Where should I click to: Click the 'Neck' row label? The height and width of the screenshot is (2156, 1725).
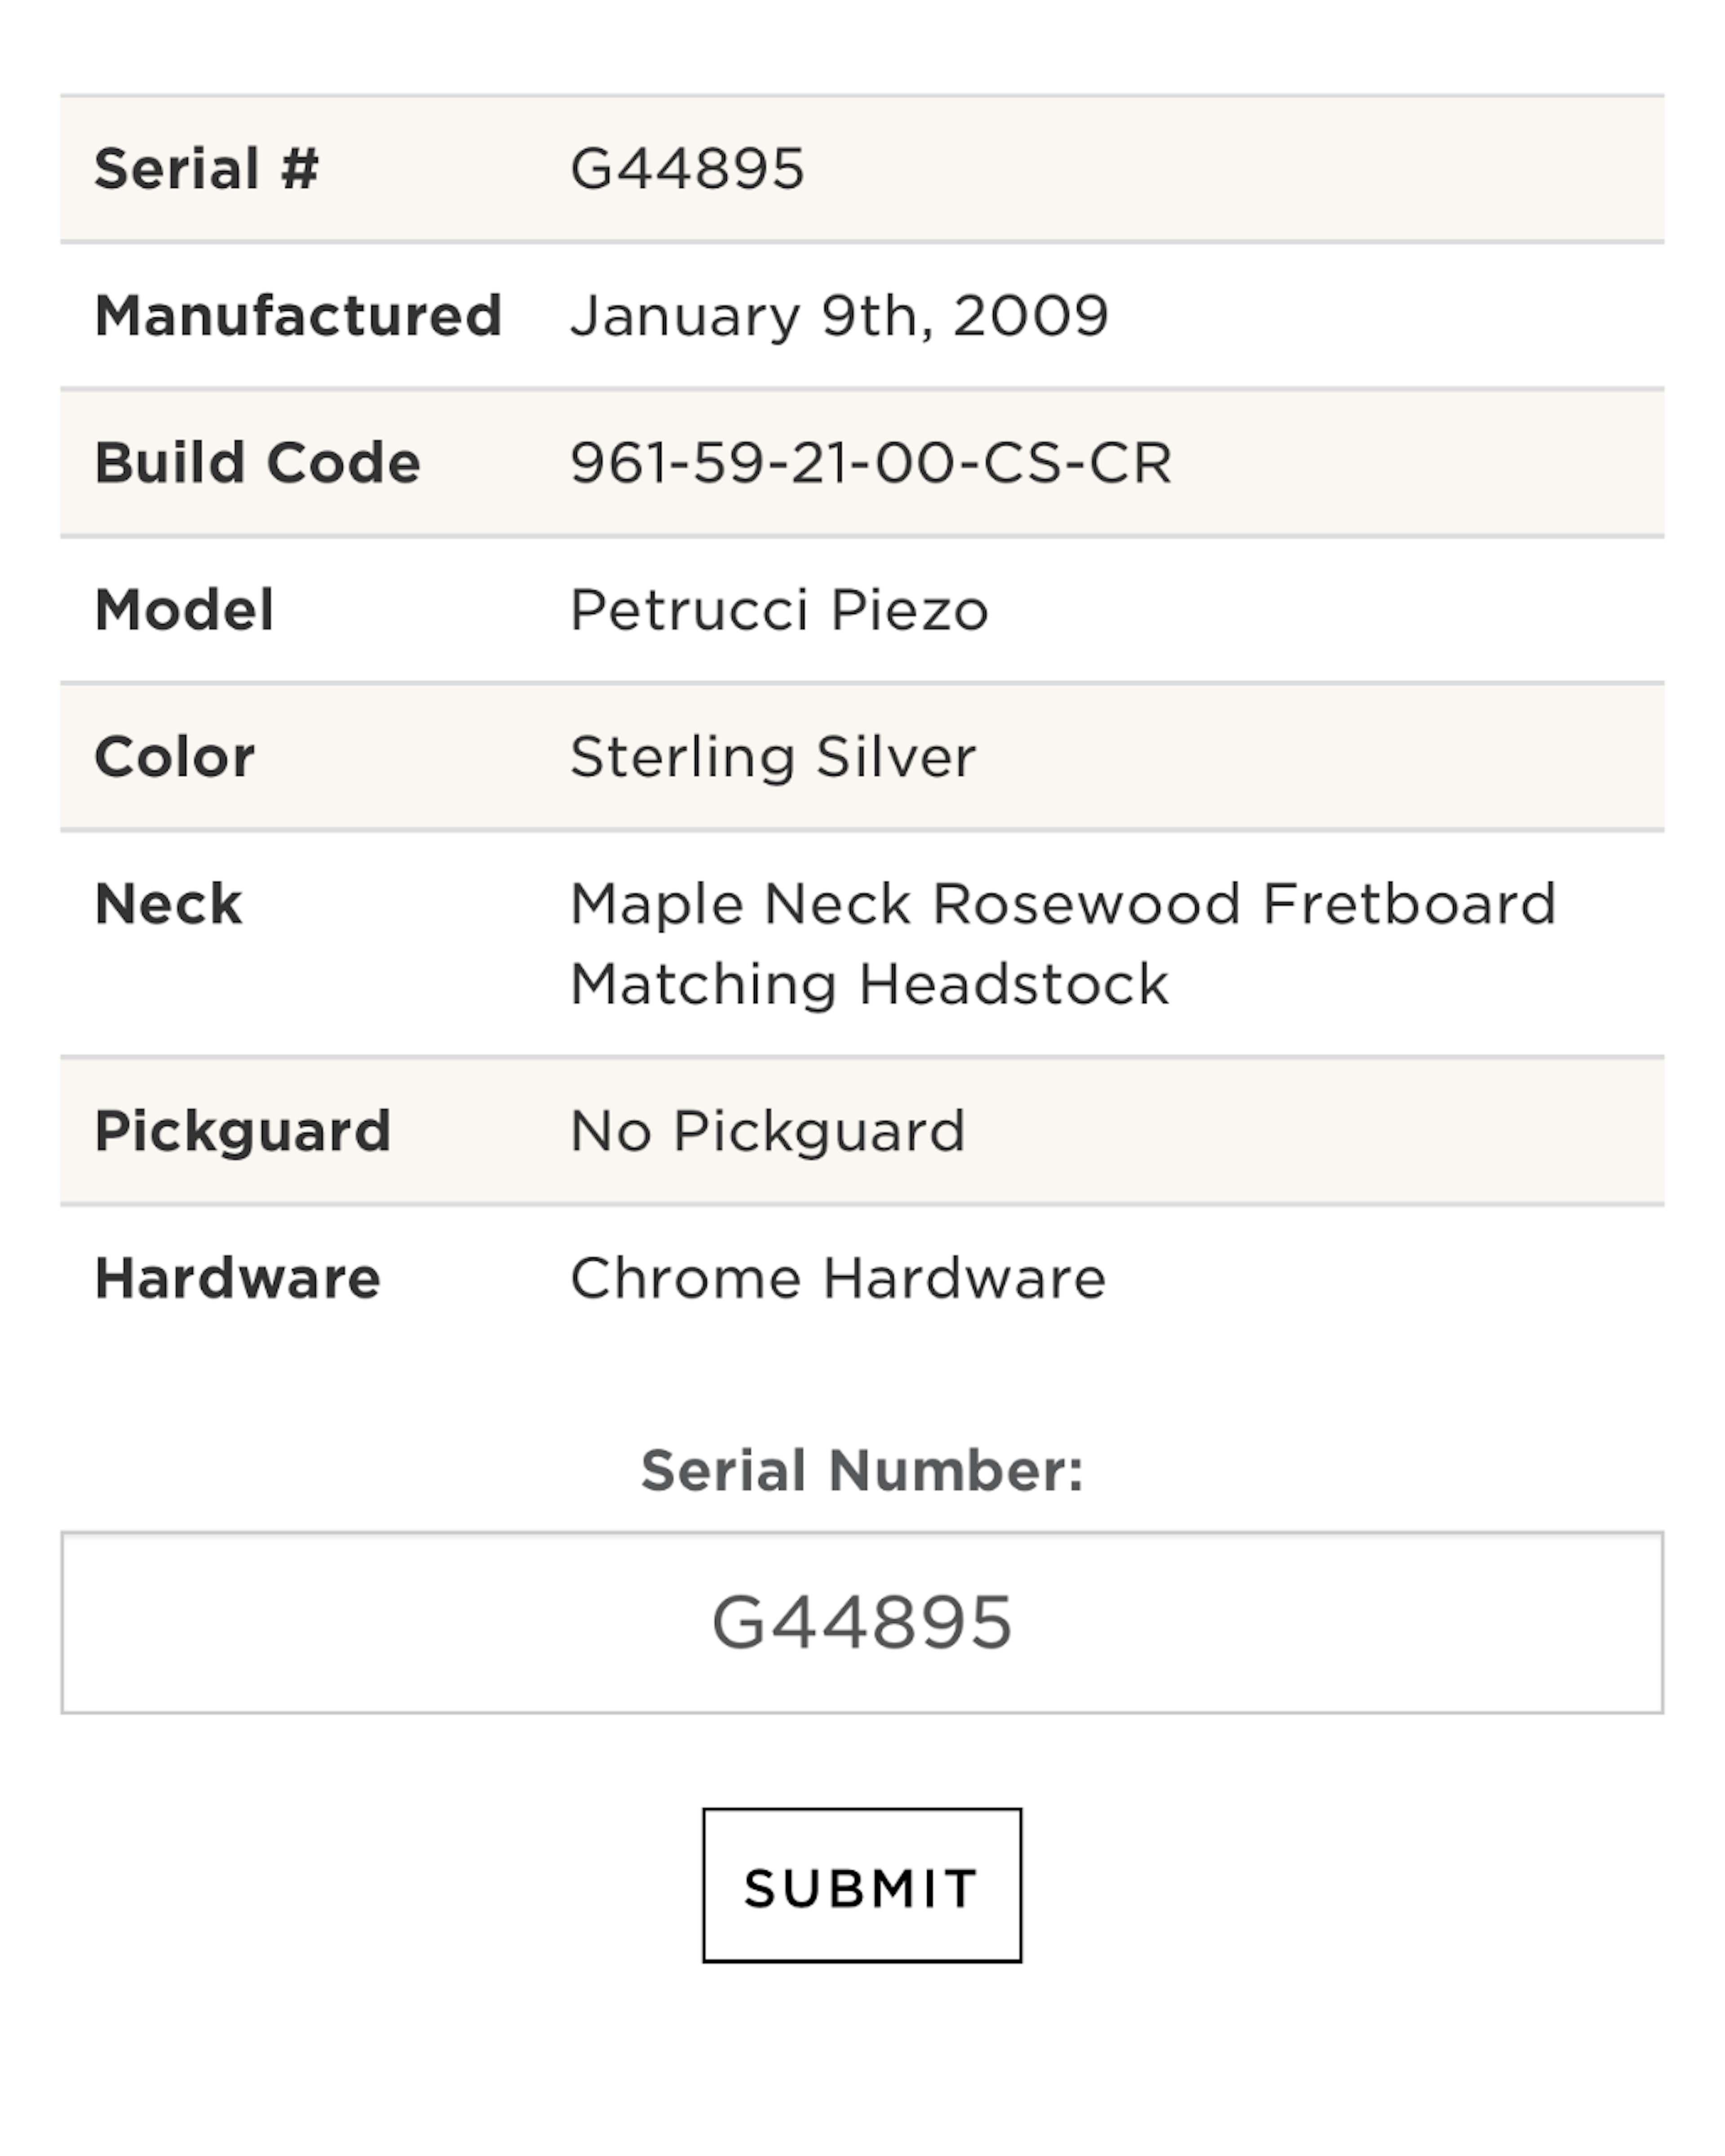coord(168,904)
